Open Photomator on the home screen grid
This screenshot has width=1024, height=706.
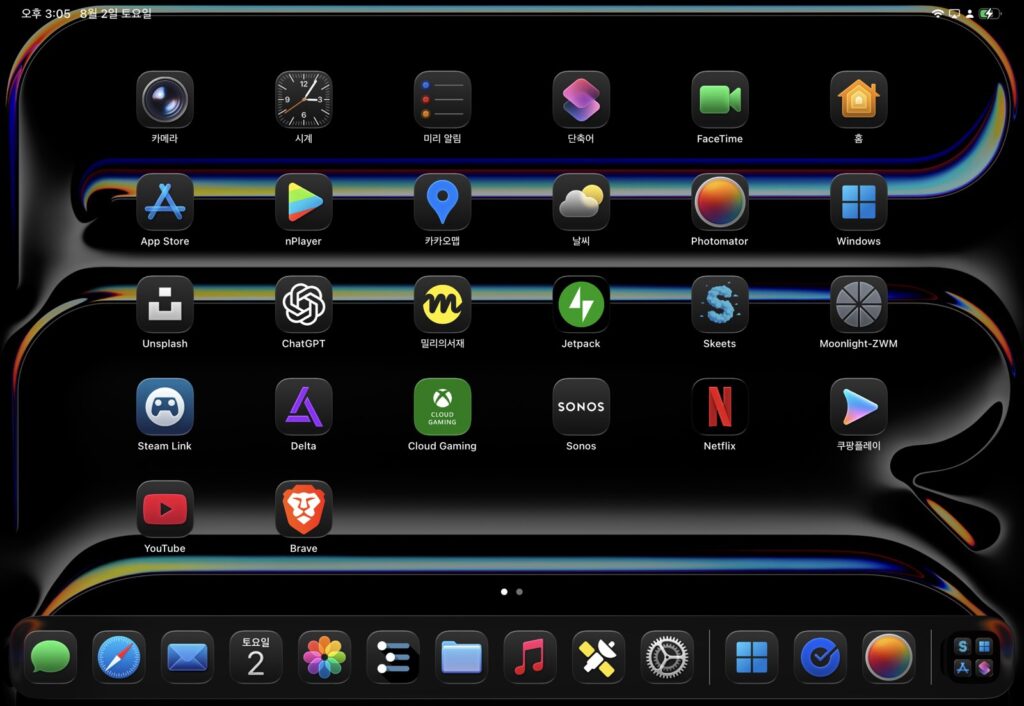click(x=720, y=202)
